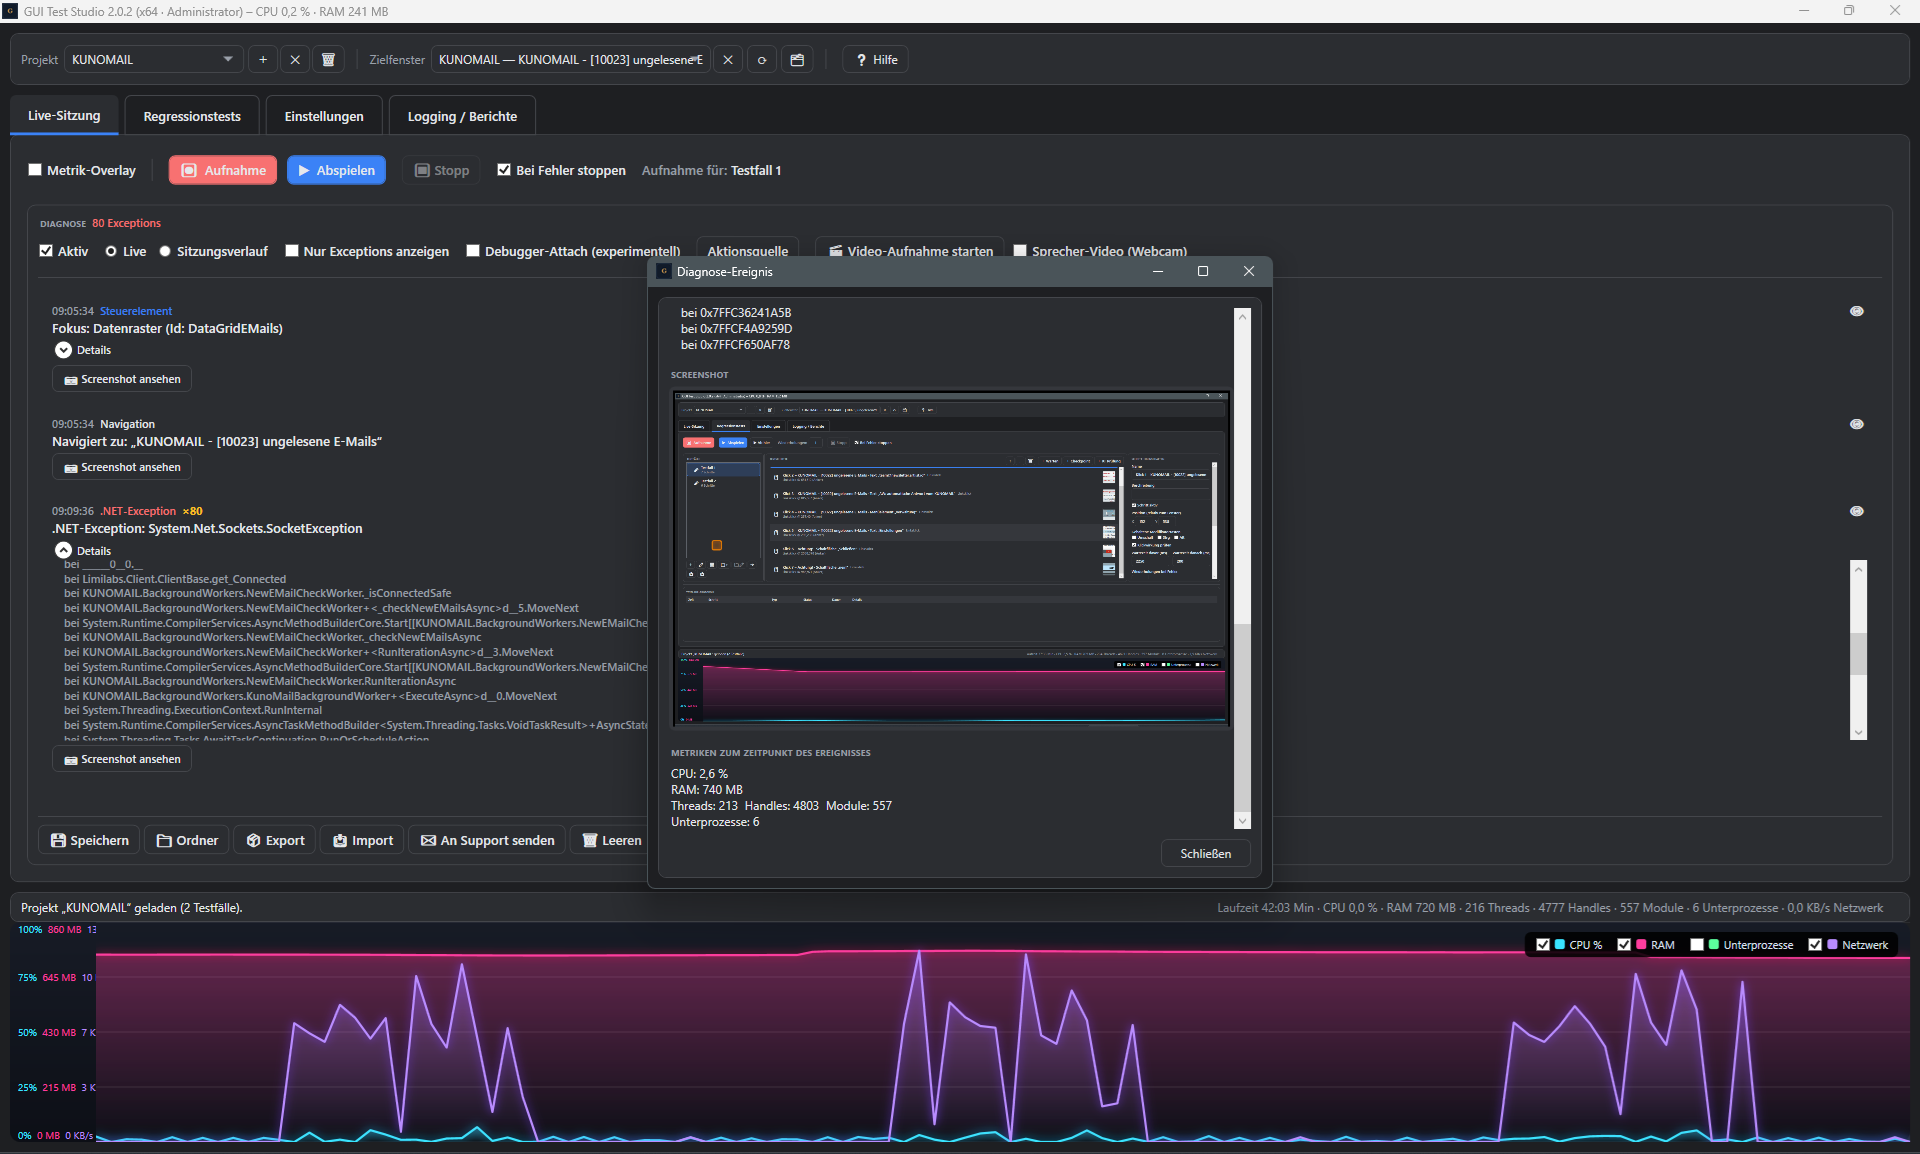Open the Logging / Berichte tab
The width and height of the screenshot is (1920, 1154).
[x=462, y=116]
